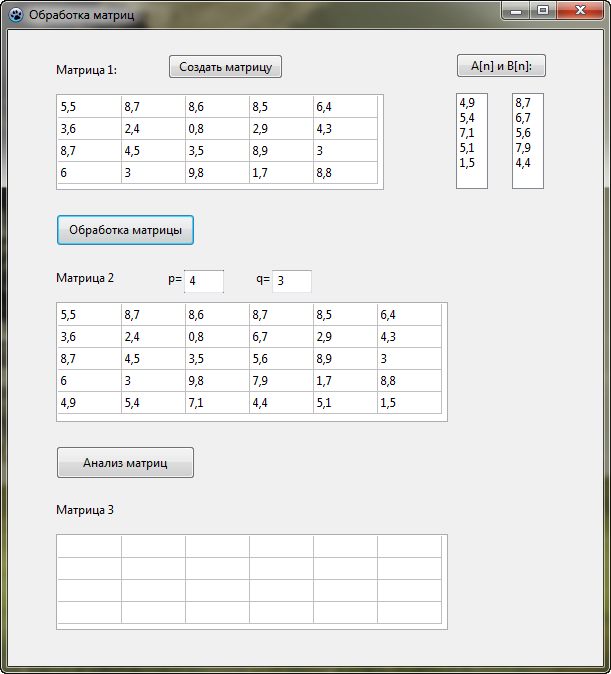The image size is (611, 674).
Task: Click cell 5,5 in Матрица 1 grid
Action: point(89,107)
